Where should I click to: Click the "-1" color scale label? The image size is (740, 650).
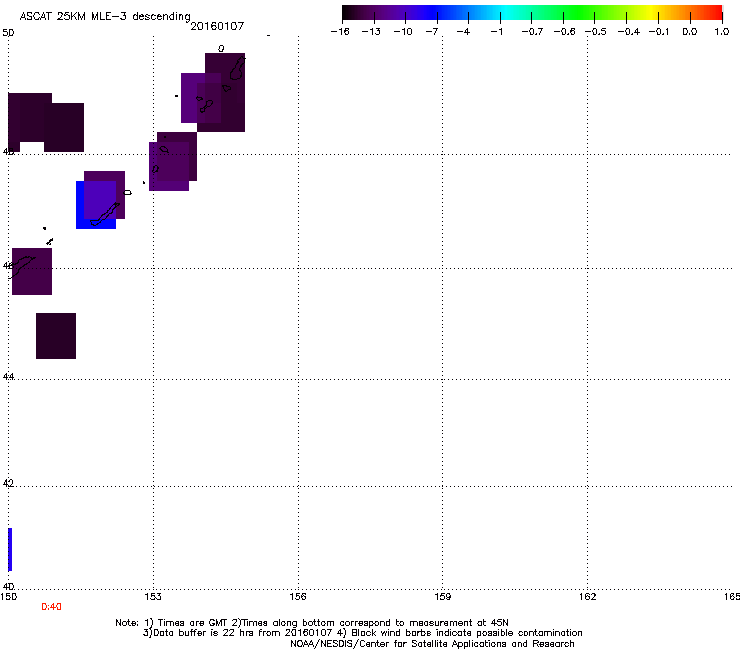coord(496,32)
